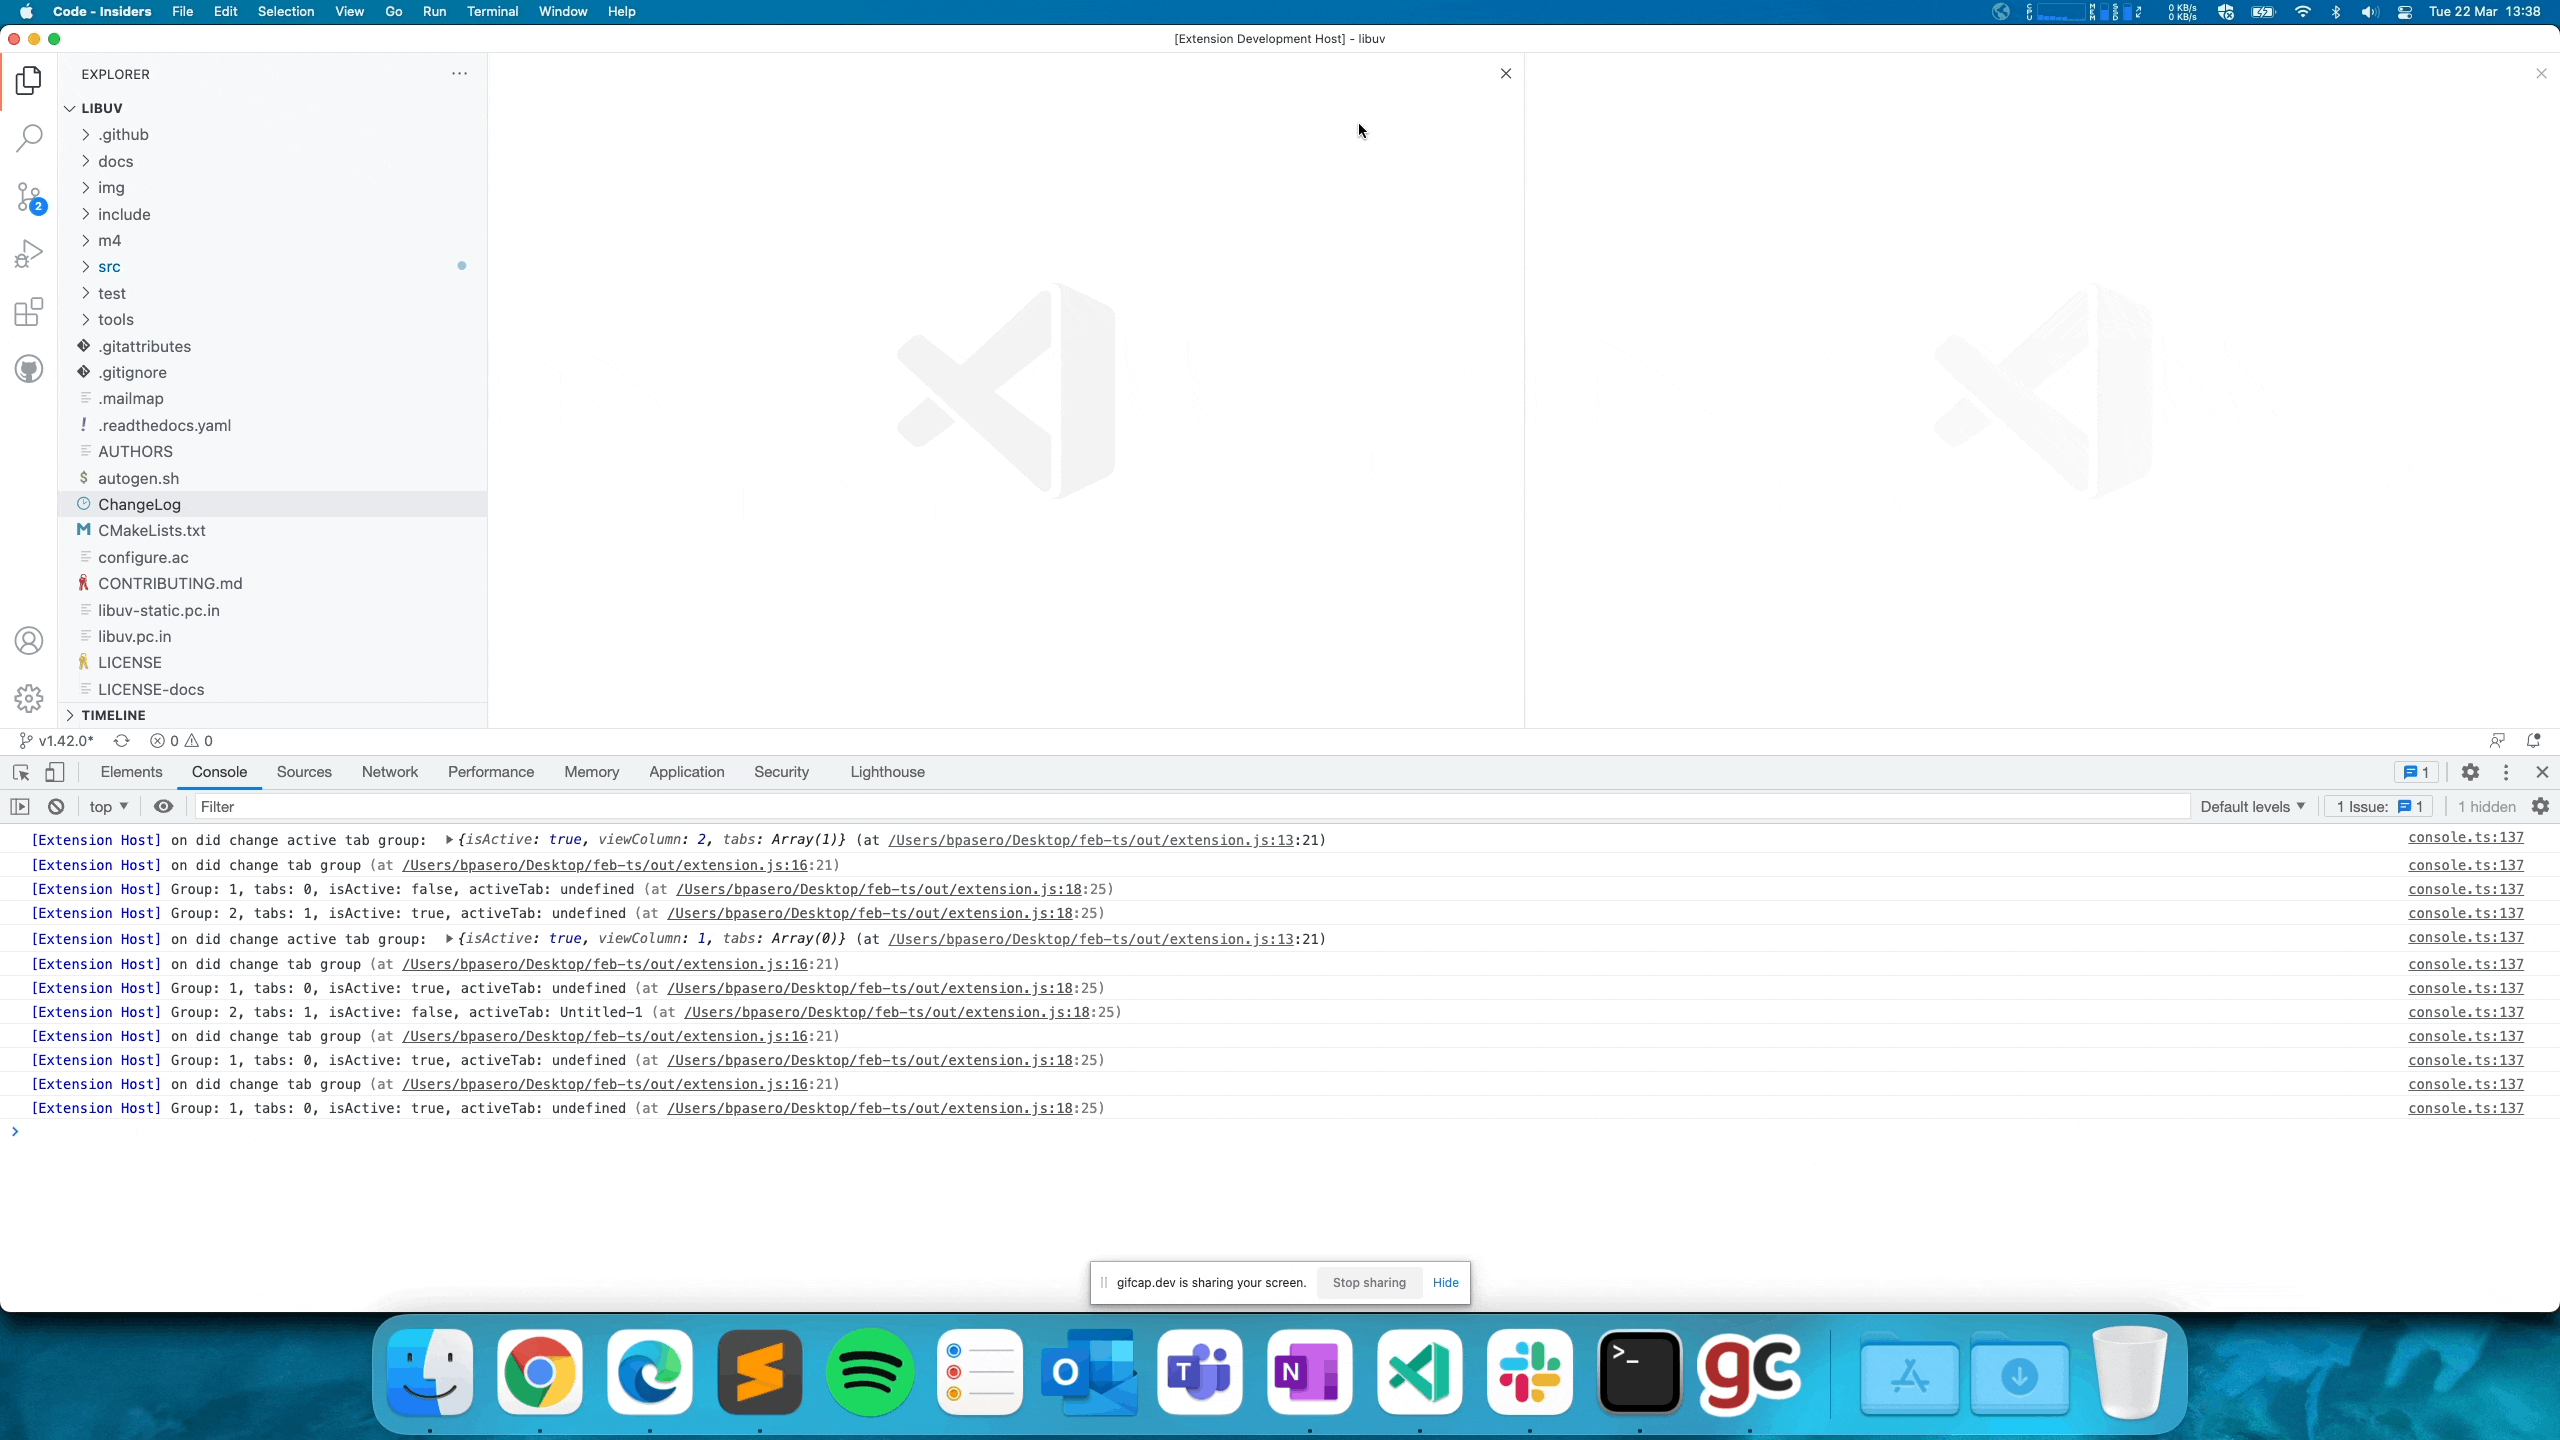
Task: Open the Accounts icon in the activity bar
Action: coord(29,640)
